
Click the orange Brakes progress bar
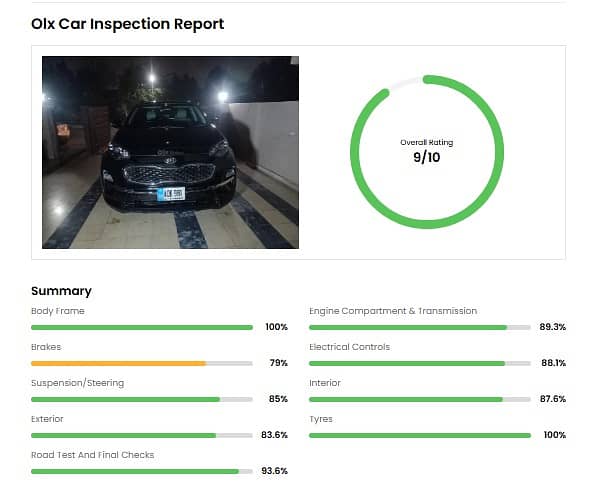click(141, 363)
